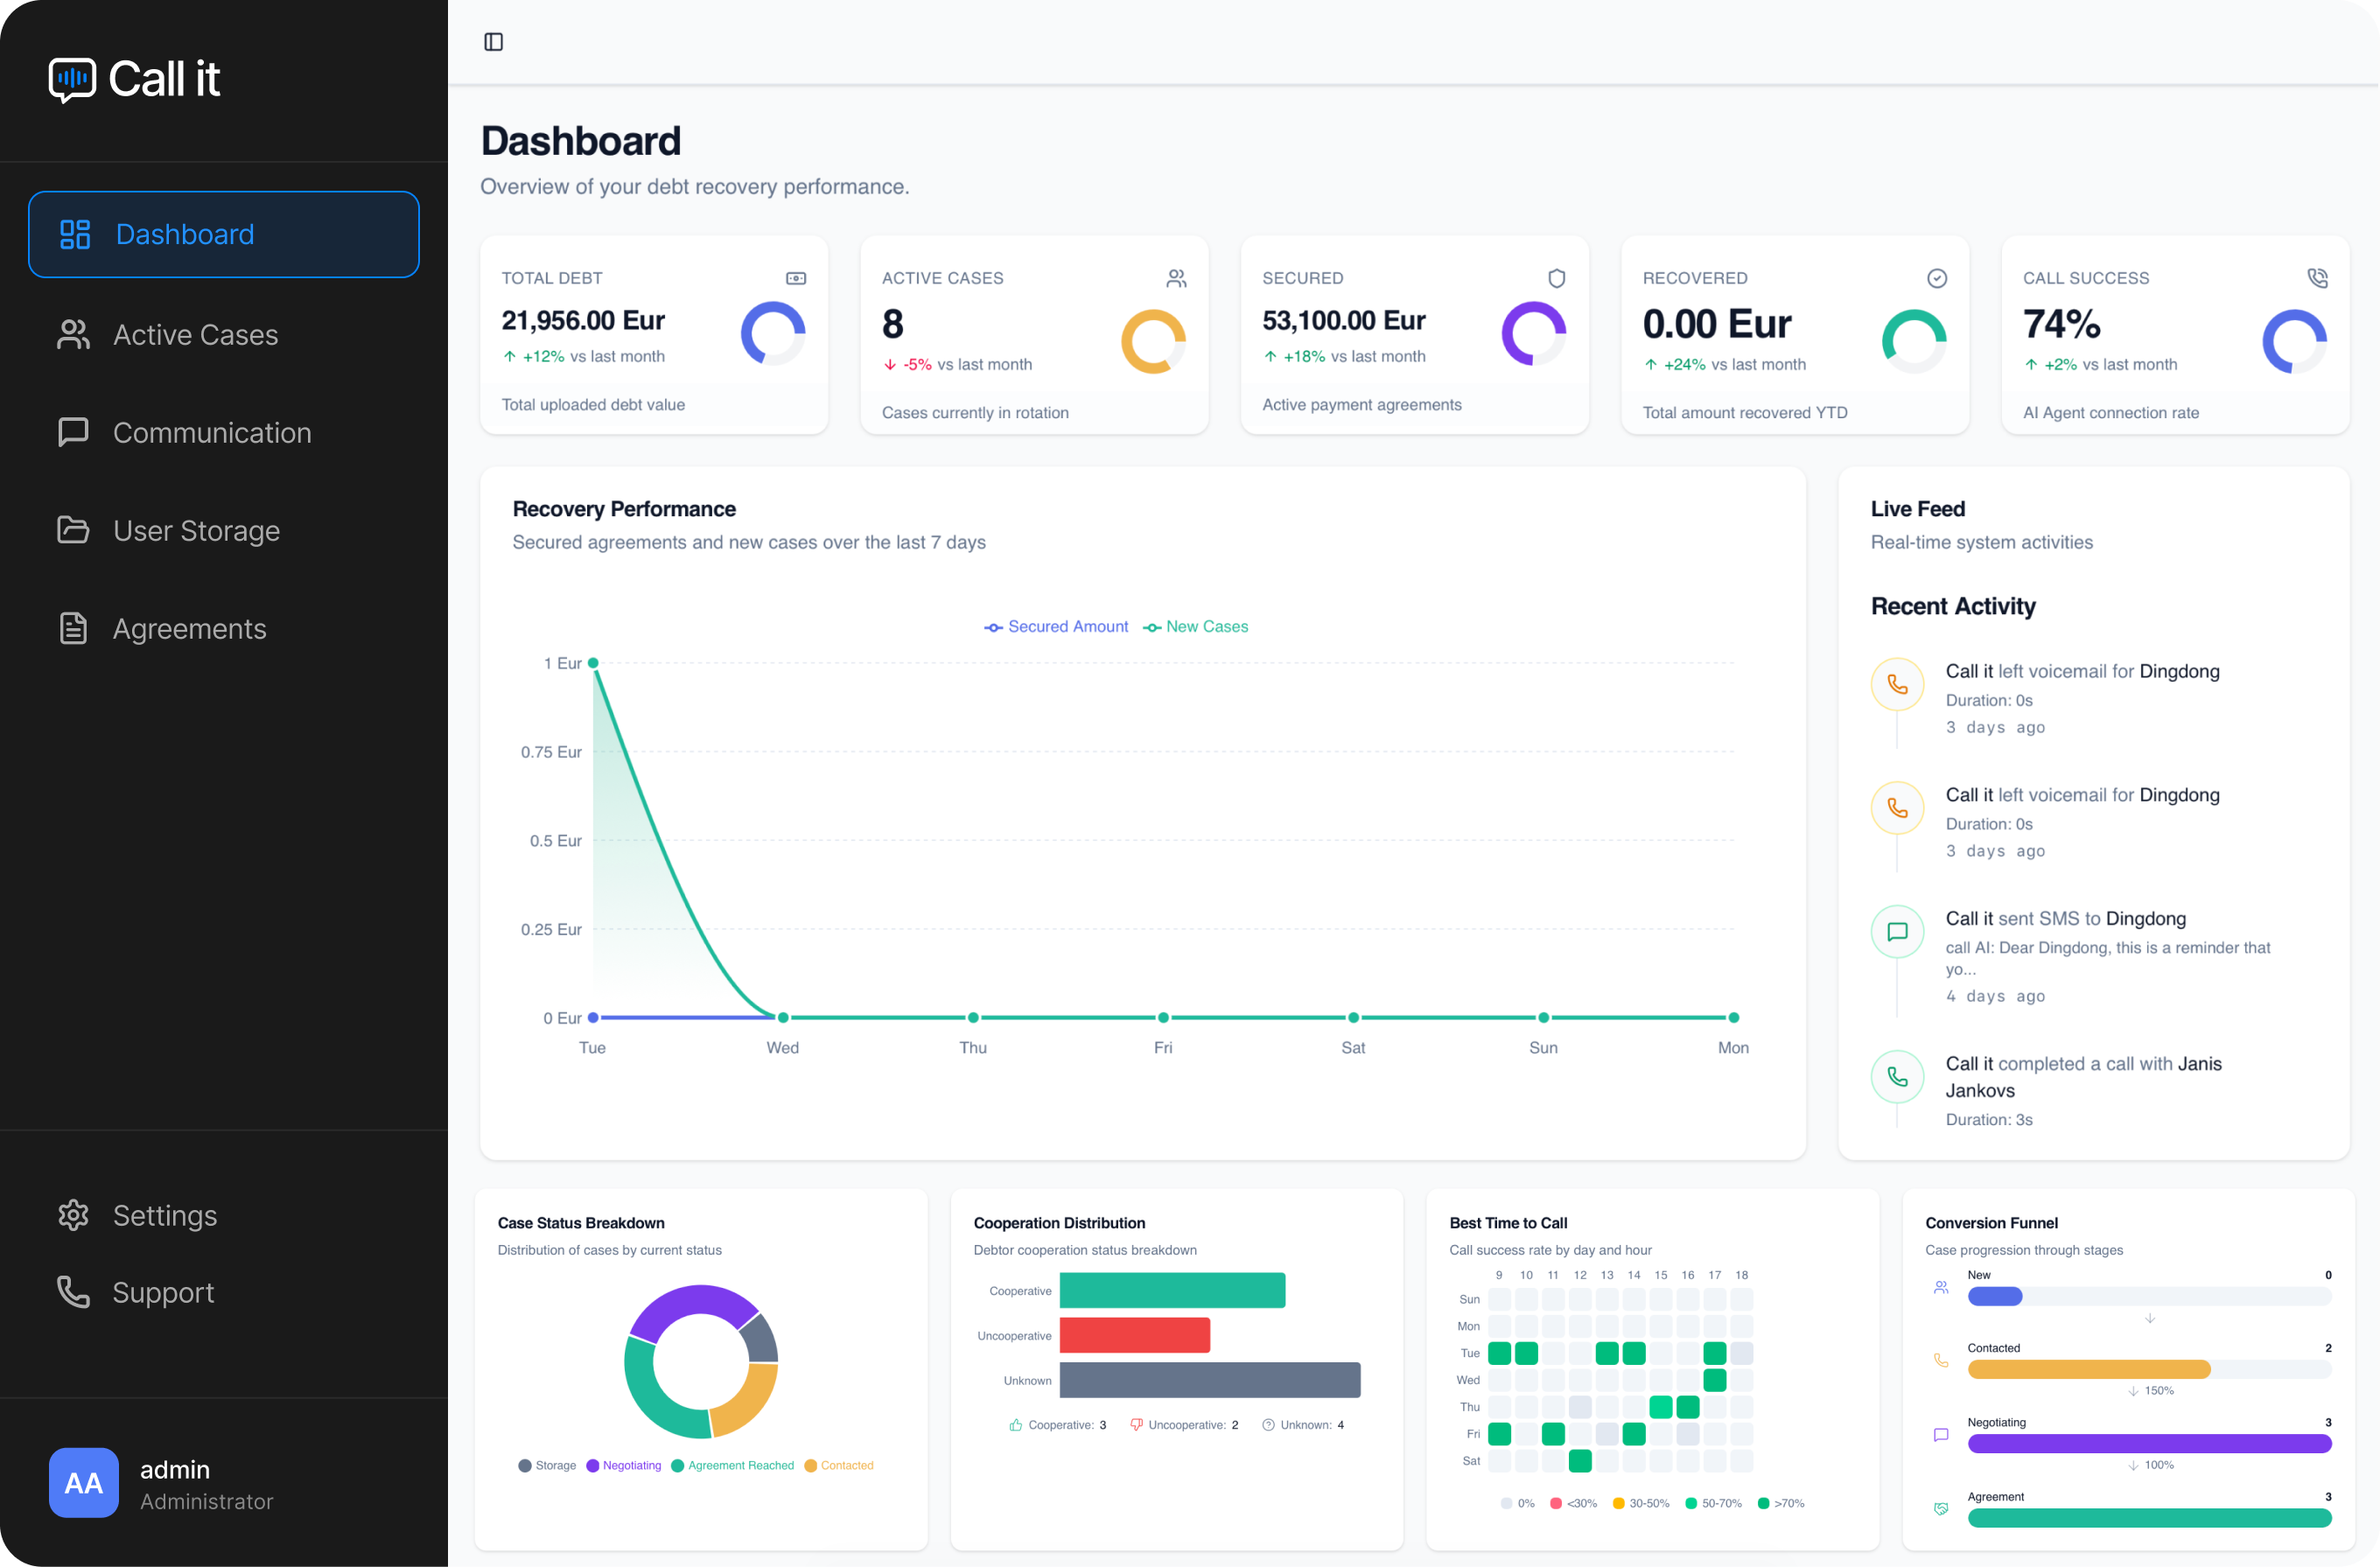Go to User Storage
The width and height of the screenshot is (2380, 1567).
(196, 531)
